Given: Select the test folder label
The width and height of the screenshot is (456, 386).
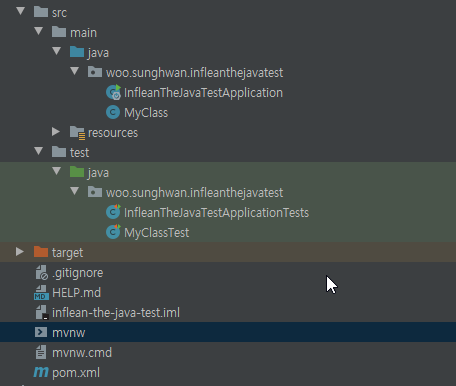Looking at the screenshot, I should click(x=79, y=153).
